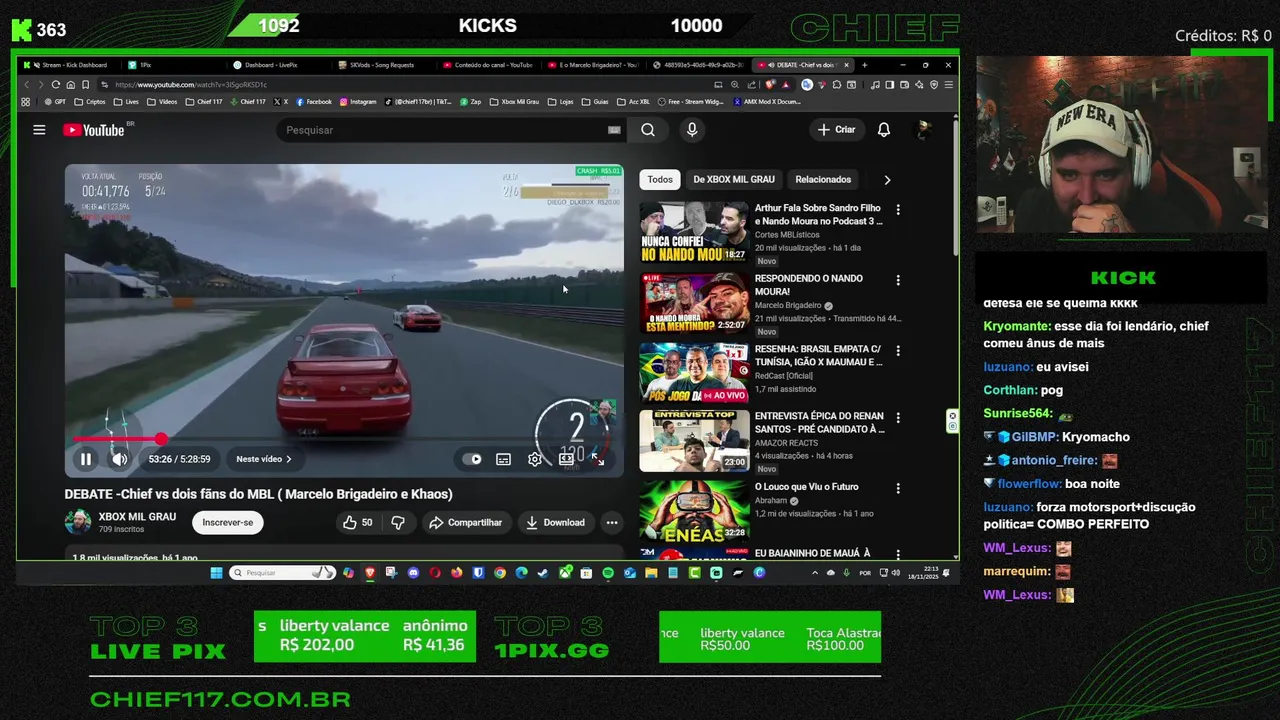
Task: Switch the video to fullscreen
Action: click(597, 459)
